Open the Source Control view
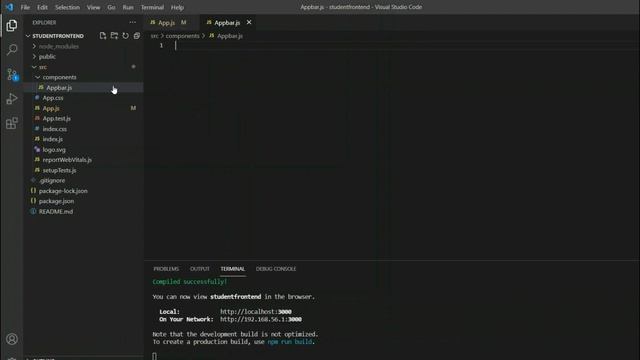The image size is (640, 360). point(12,75)
